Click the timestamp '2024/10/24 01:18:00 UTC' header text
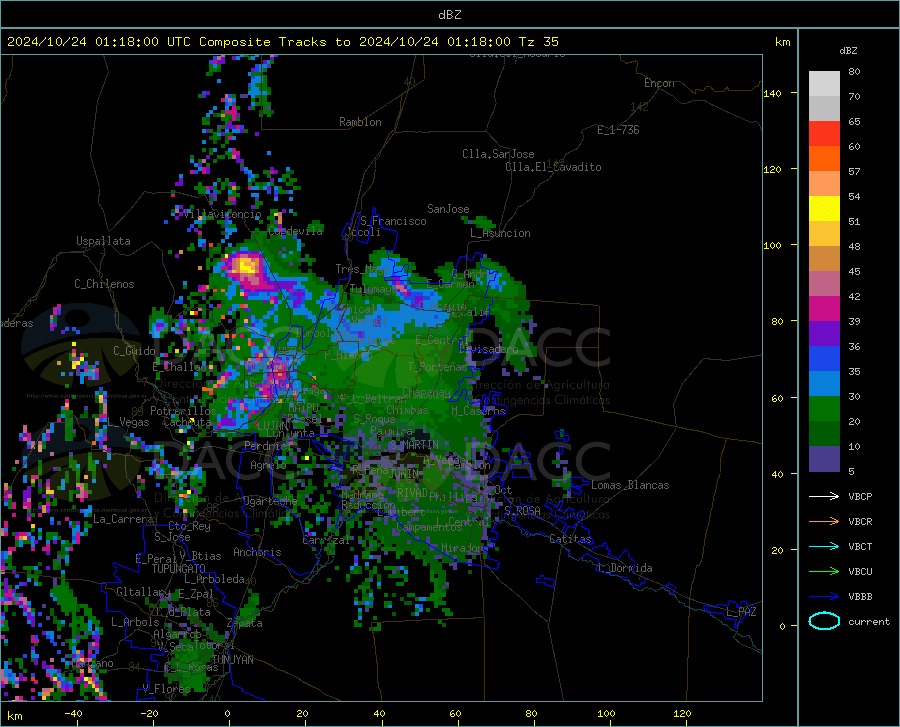The height and width of the screenshot is (727, 900). pos(98,42)
